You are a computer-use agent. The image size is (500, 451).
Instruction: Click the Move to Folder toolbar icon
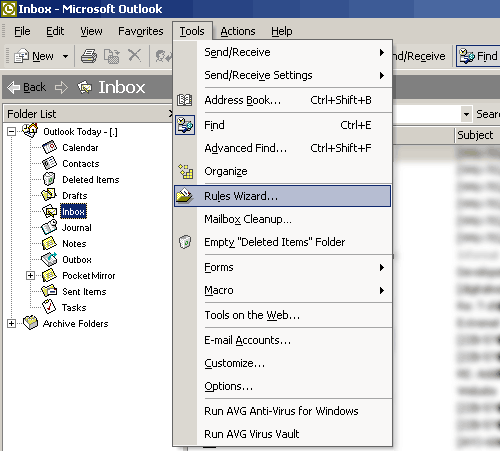(112, 56)
